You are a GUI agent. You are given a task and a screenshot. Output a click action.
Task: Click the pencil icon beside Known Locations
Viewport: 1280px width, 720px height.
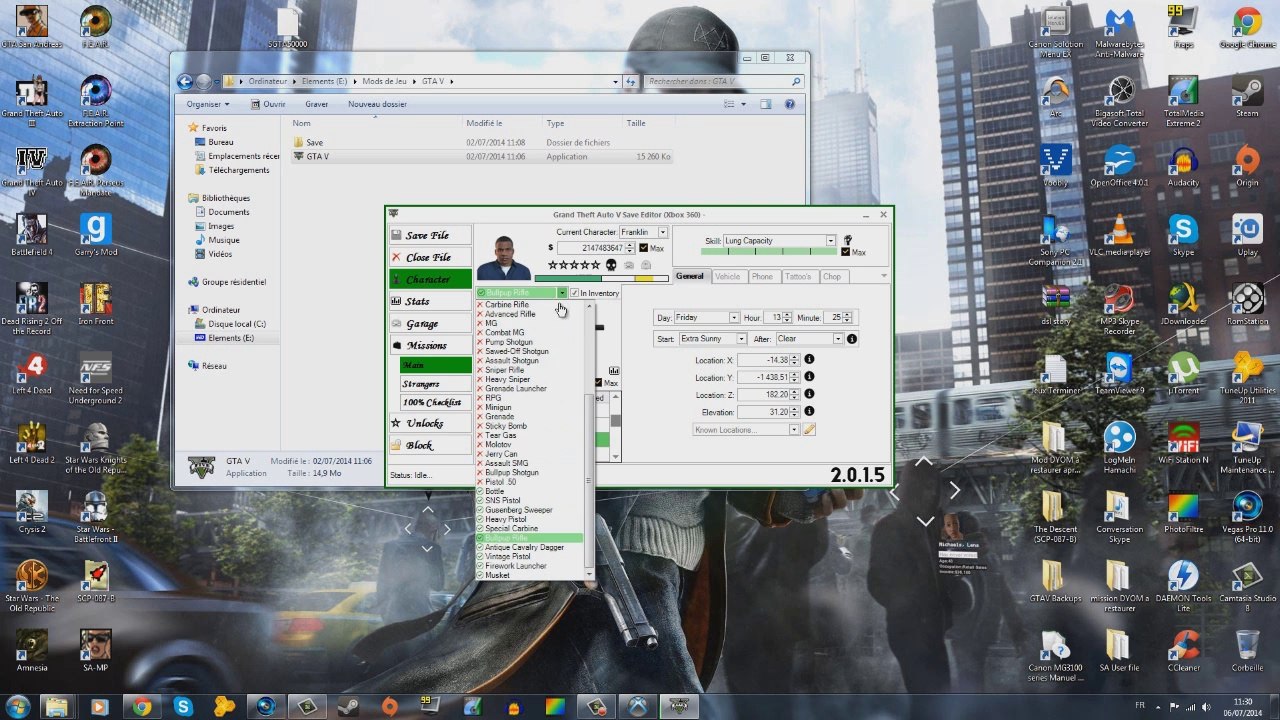(x=809, y=430)
